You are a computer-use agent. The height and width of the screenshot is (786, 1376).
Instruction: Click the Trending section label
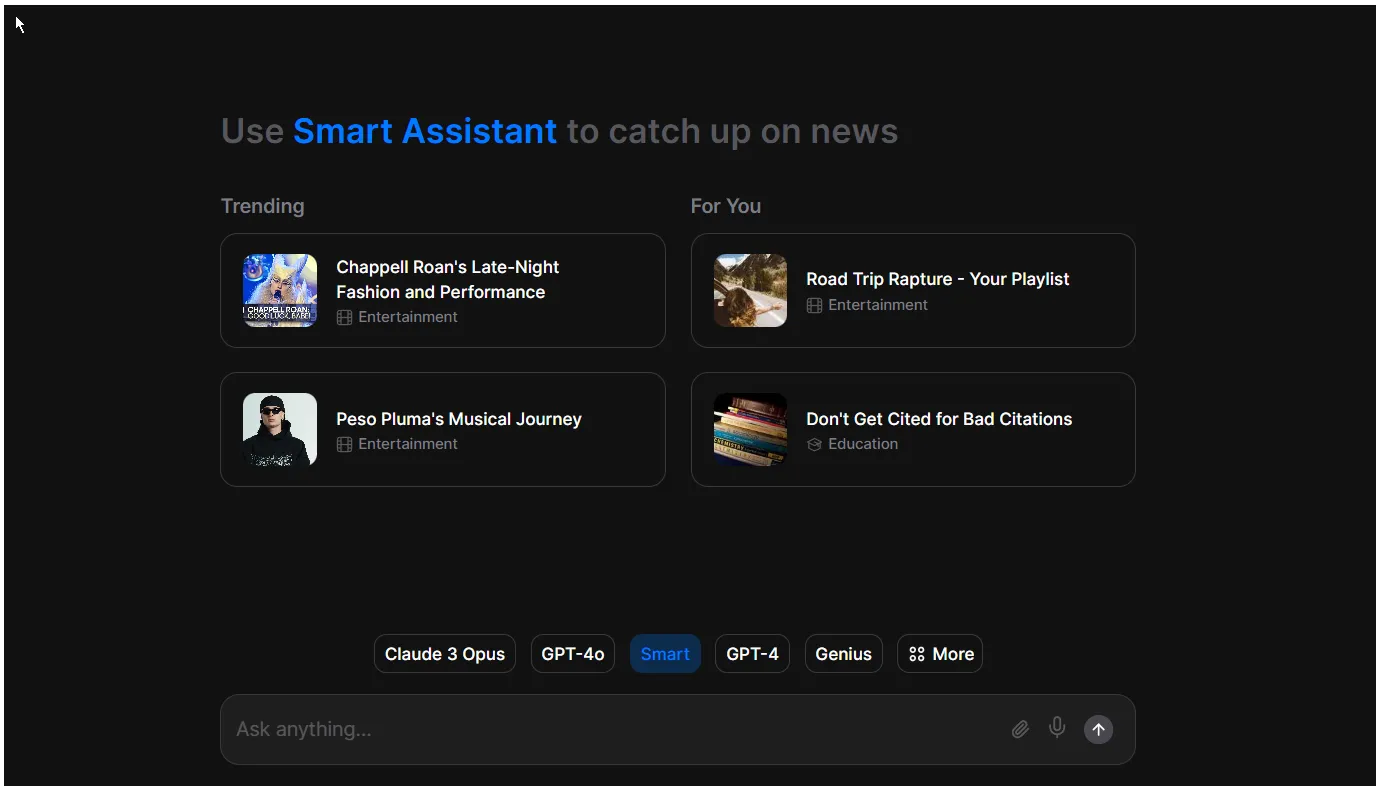click(262, 206)
